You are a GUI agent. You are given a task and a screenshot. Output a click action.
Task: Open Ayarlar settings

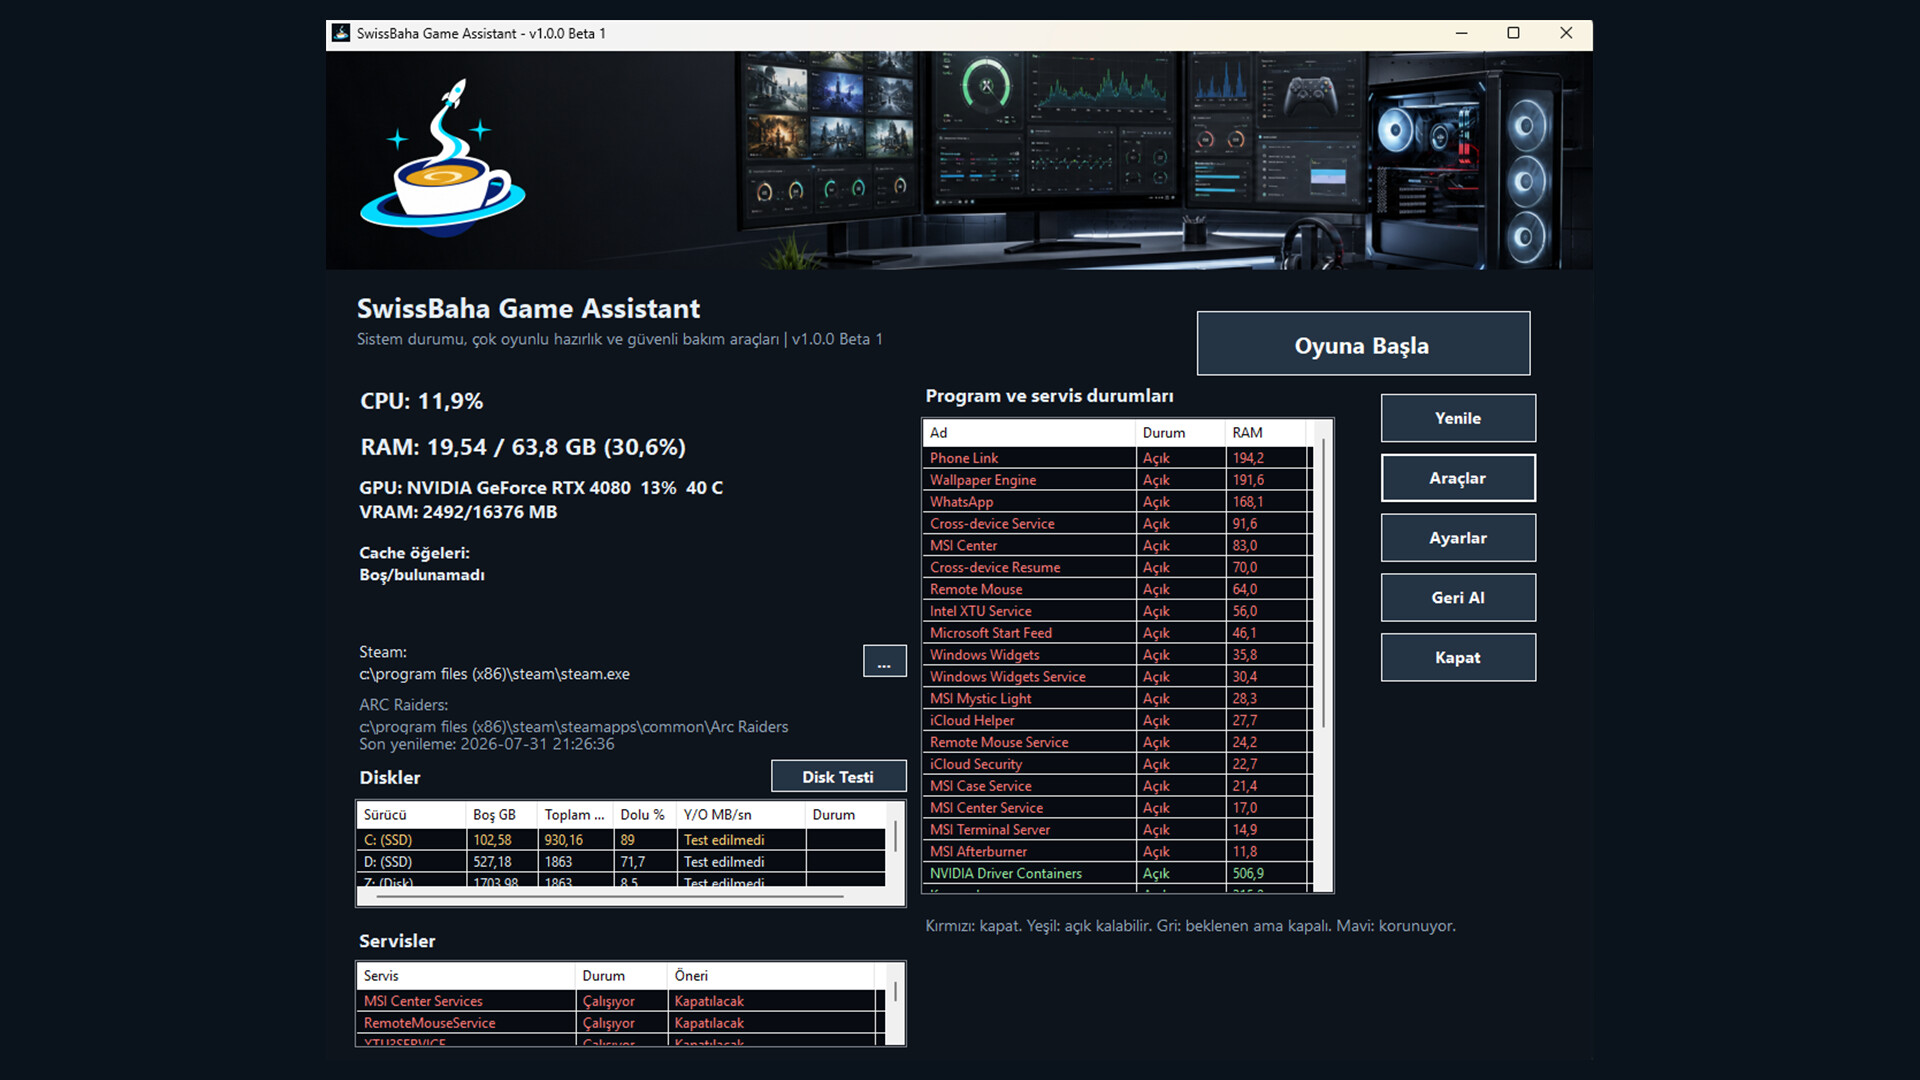coord(1458,538)
